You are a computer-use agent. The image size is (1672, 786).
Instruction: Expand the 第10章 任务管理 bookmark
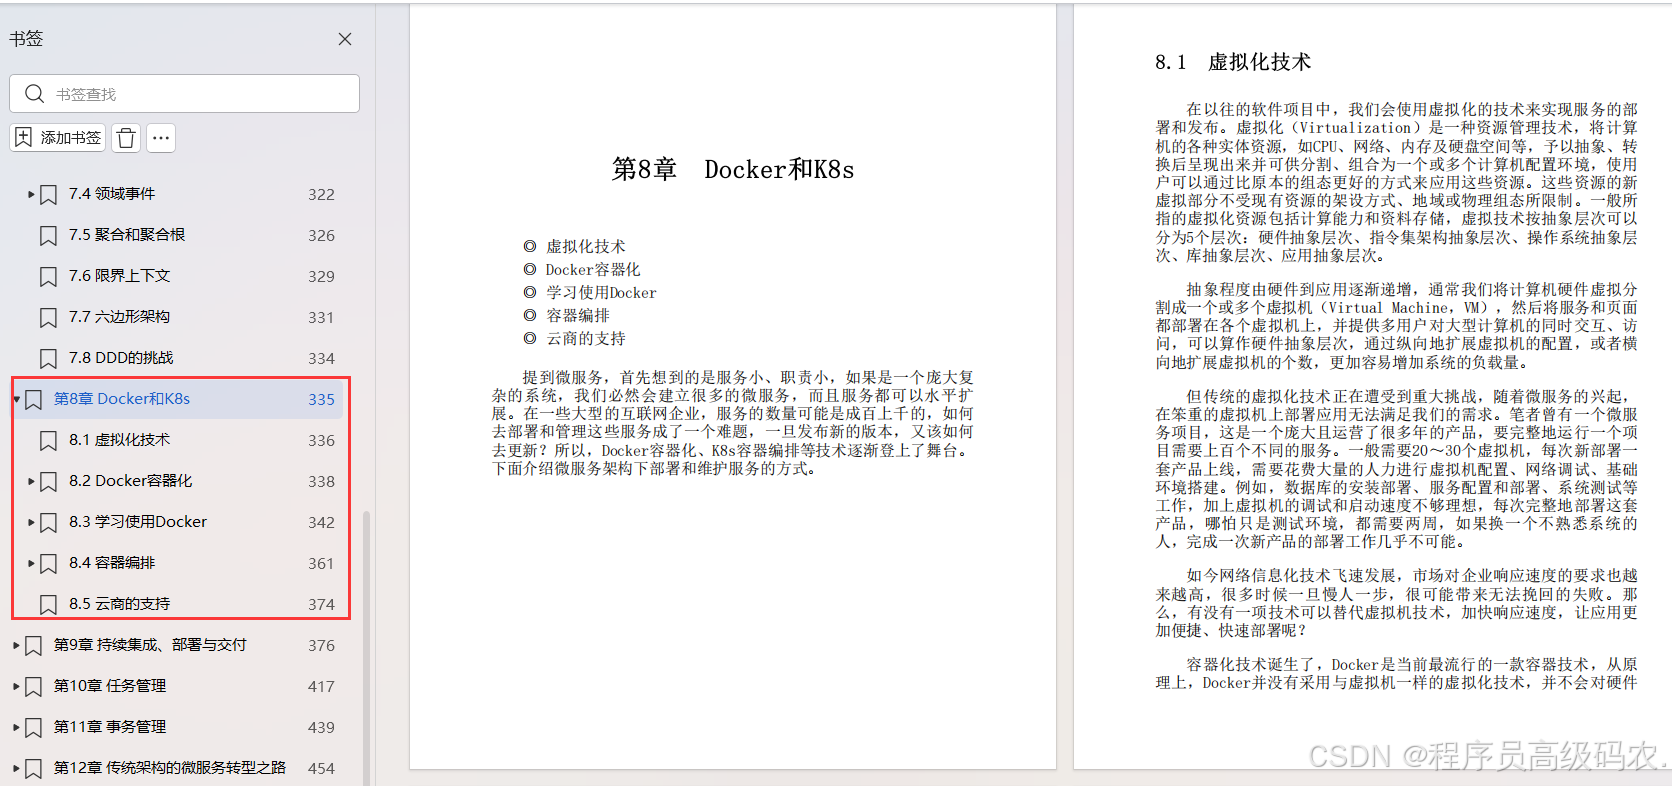17,686
